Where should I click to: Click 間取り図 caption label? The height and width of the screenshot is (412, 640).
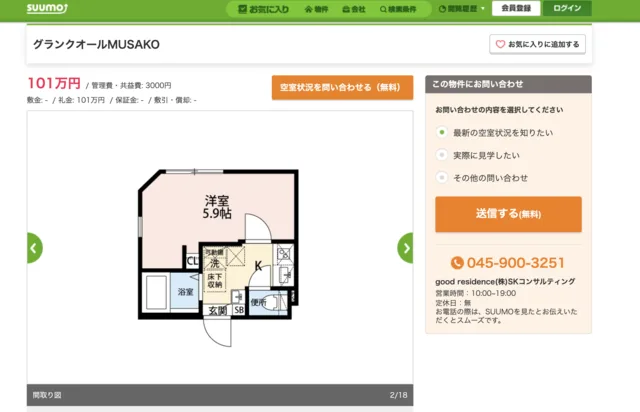[47, 395]
